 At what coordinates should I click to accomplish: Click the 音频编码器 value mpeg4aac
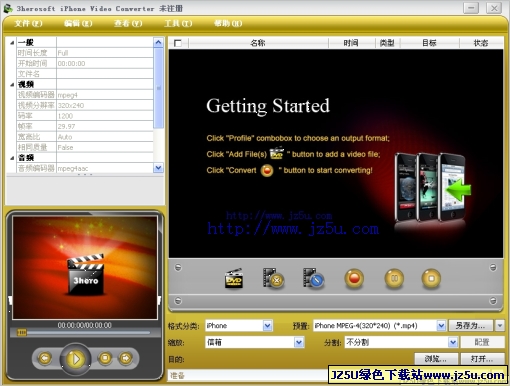(x=105, y=168)
